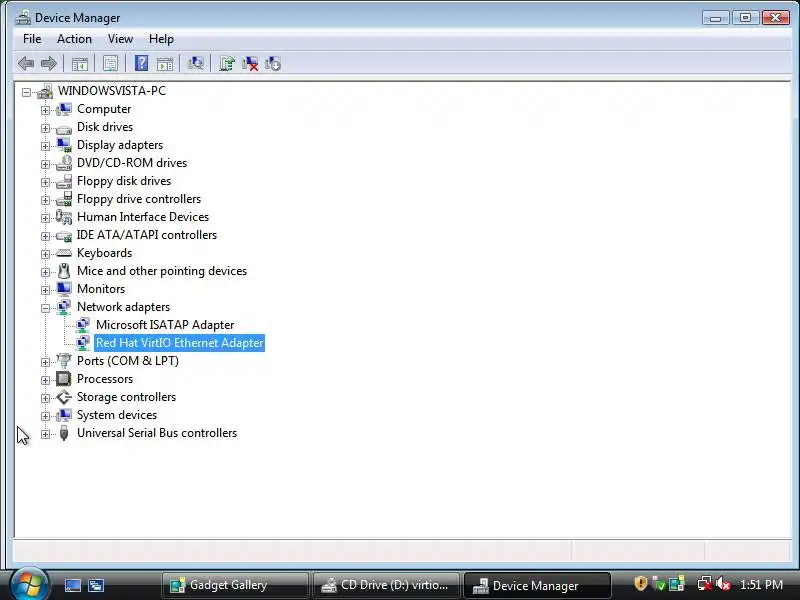Click the Forward arrow toolbar icon

(49, 64)
